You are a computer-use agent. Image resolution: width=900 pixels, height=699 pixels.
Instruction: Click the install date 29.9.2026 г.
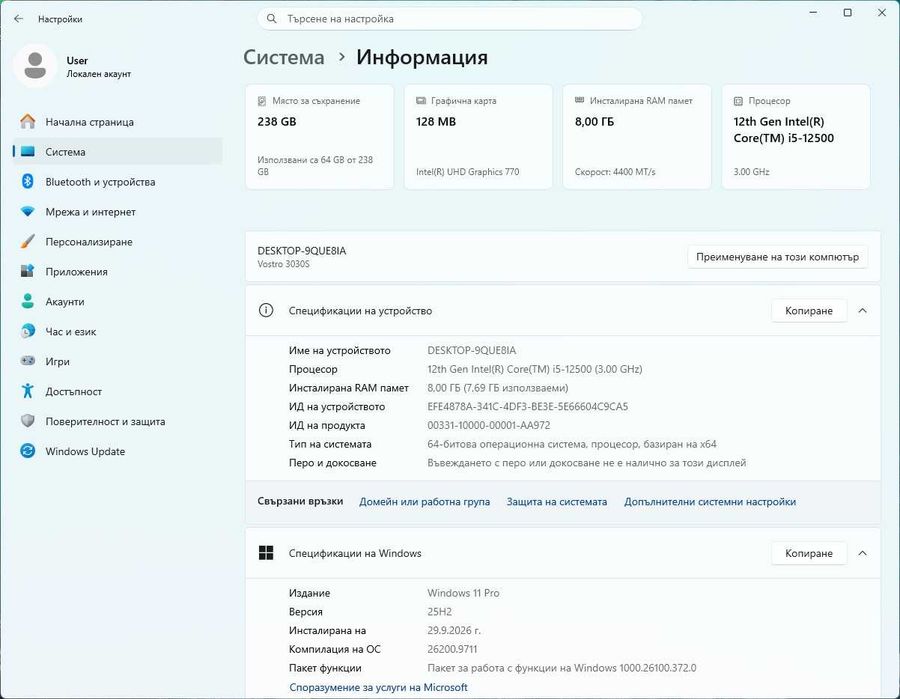[454, 630]
